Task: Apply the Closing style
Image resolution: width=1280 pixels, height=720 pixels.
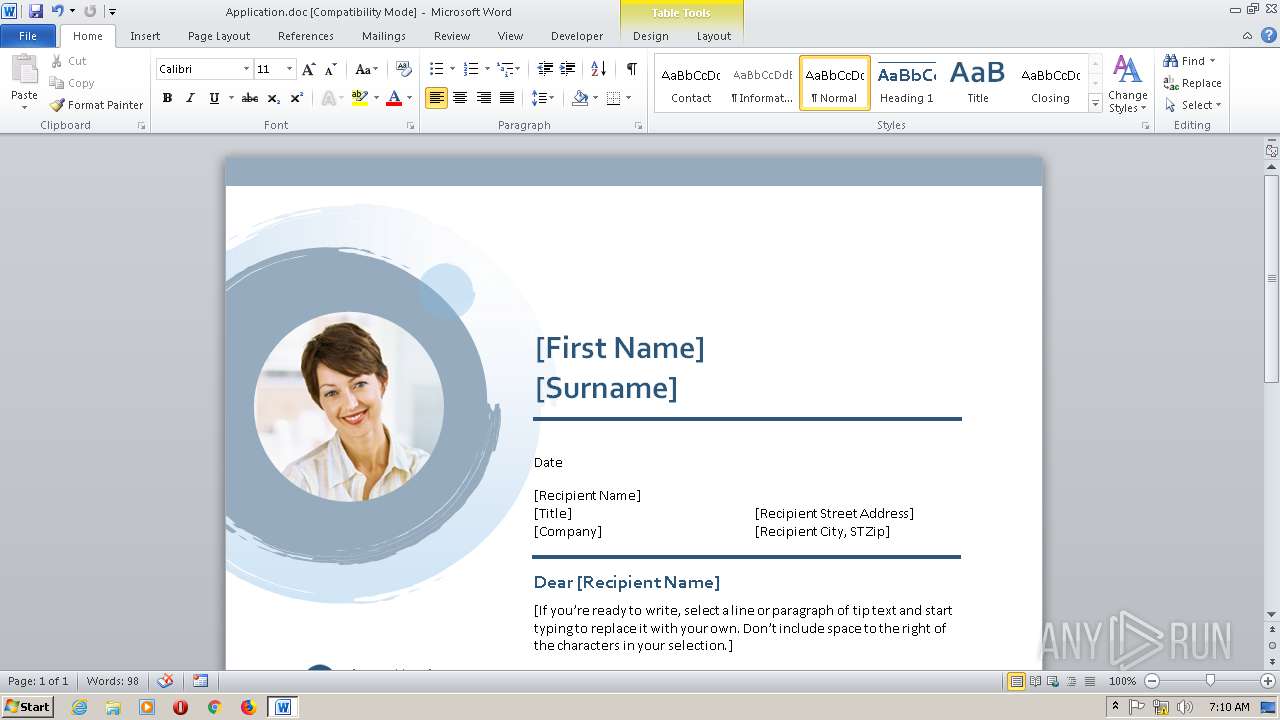Action: tap(1050, 82)
